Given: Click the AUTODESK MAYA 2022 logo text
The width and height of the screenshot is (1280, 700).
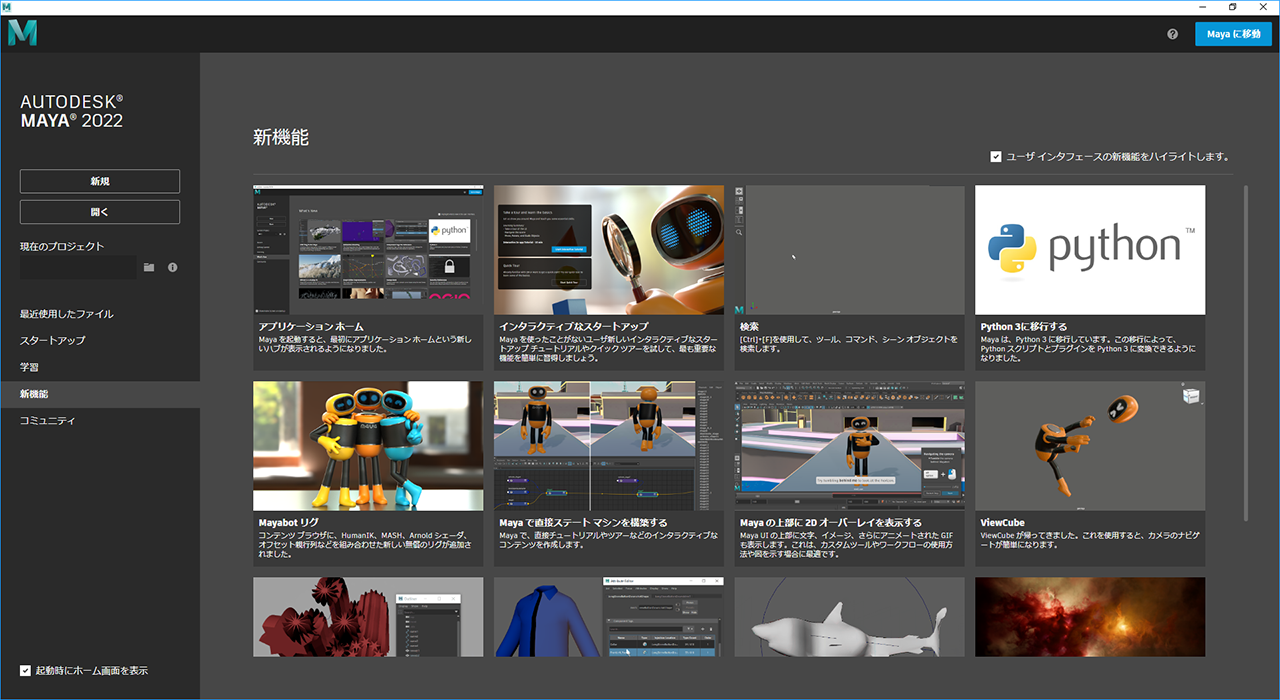Looking at the screenshot, I should click(72, 111).
